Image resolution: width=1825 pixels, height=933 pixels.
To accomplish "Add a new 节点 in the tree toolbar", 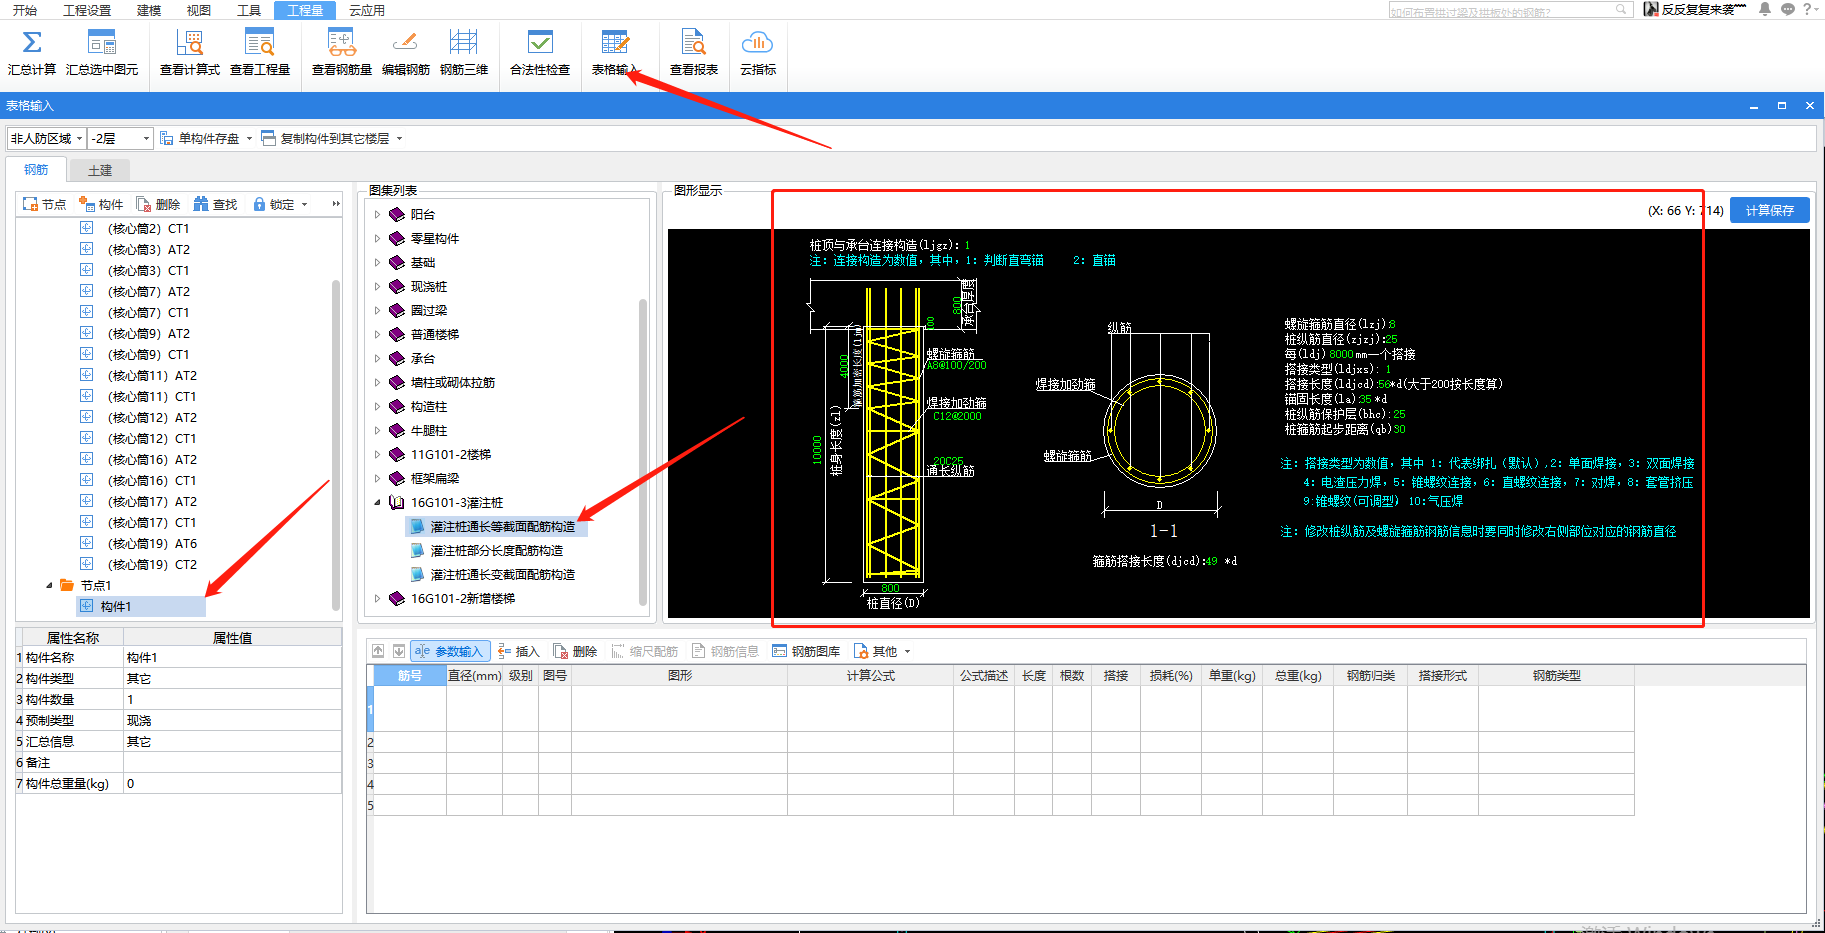I will point(44,204).
